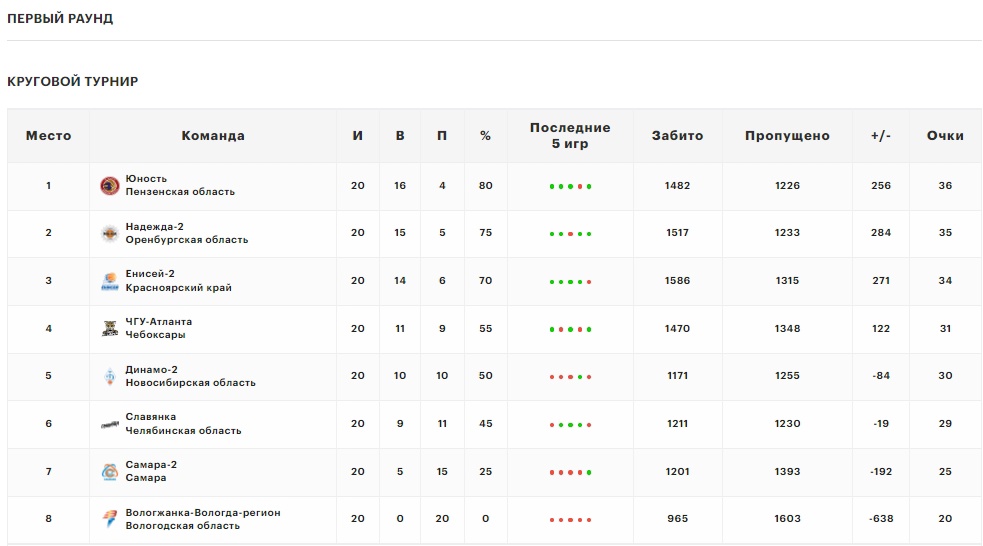
Task: Open the Динамо-2 Новосибирская область team link
Action: pyautogui.click(x=191, y=376)
